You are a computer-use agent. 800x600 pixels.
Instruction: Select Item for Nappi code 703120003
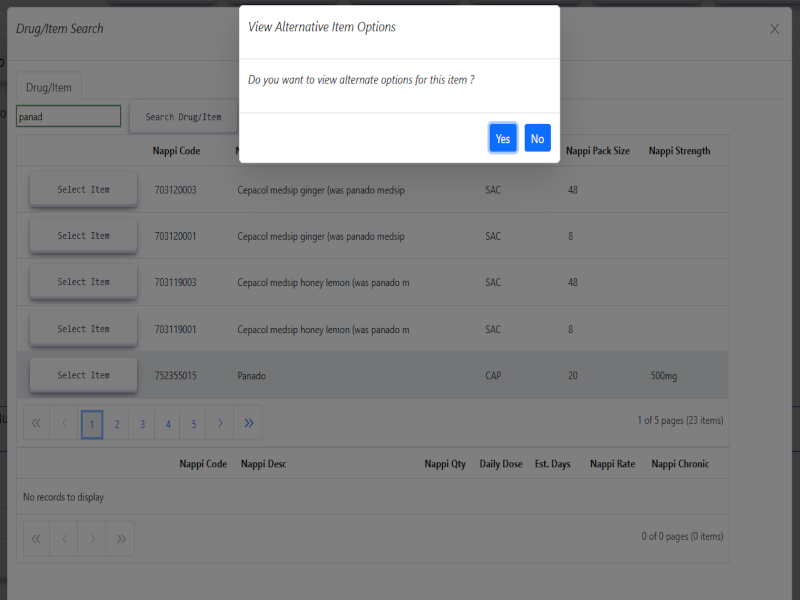click(83, 189)
